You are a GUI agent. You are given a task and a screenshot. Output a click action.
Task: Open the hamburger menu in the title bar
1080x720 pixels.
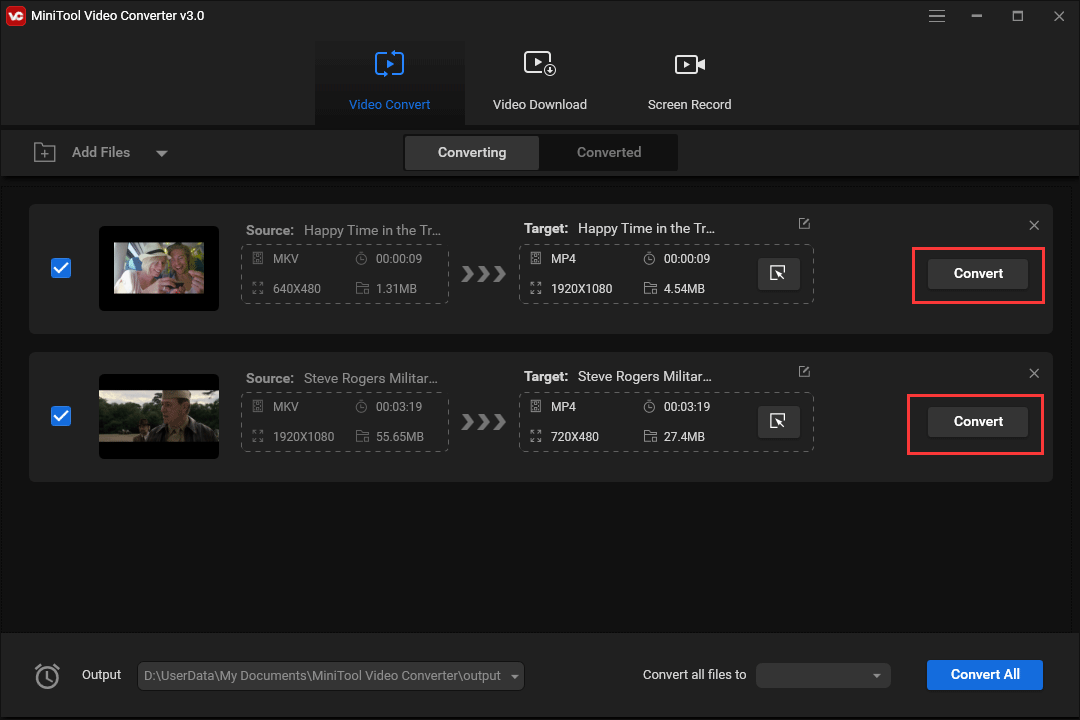pyautogui.click(x=936, y=16)
